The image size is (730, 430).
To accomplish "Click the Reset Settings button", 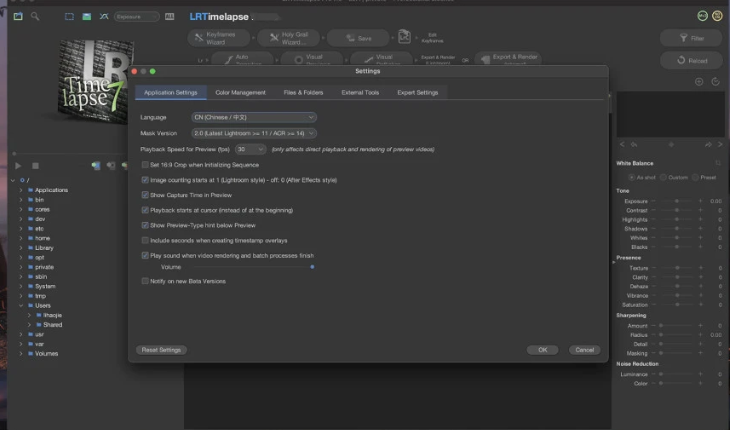I will click(x=161, y=350).
